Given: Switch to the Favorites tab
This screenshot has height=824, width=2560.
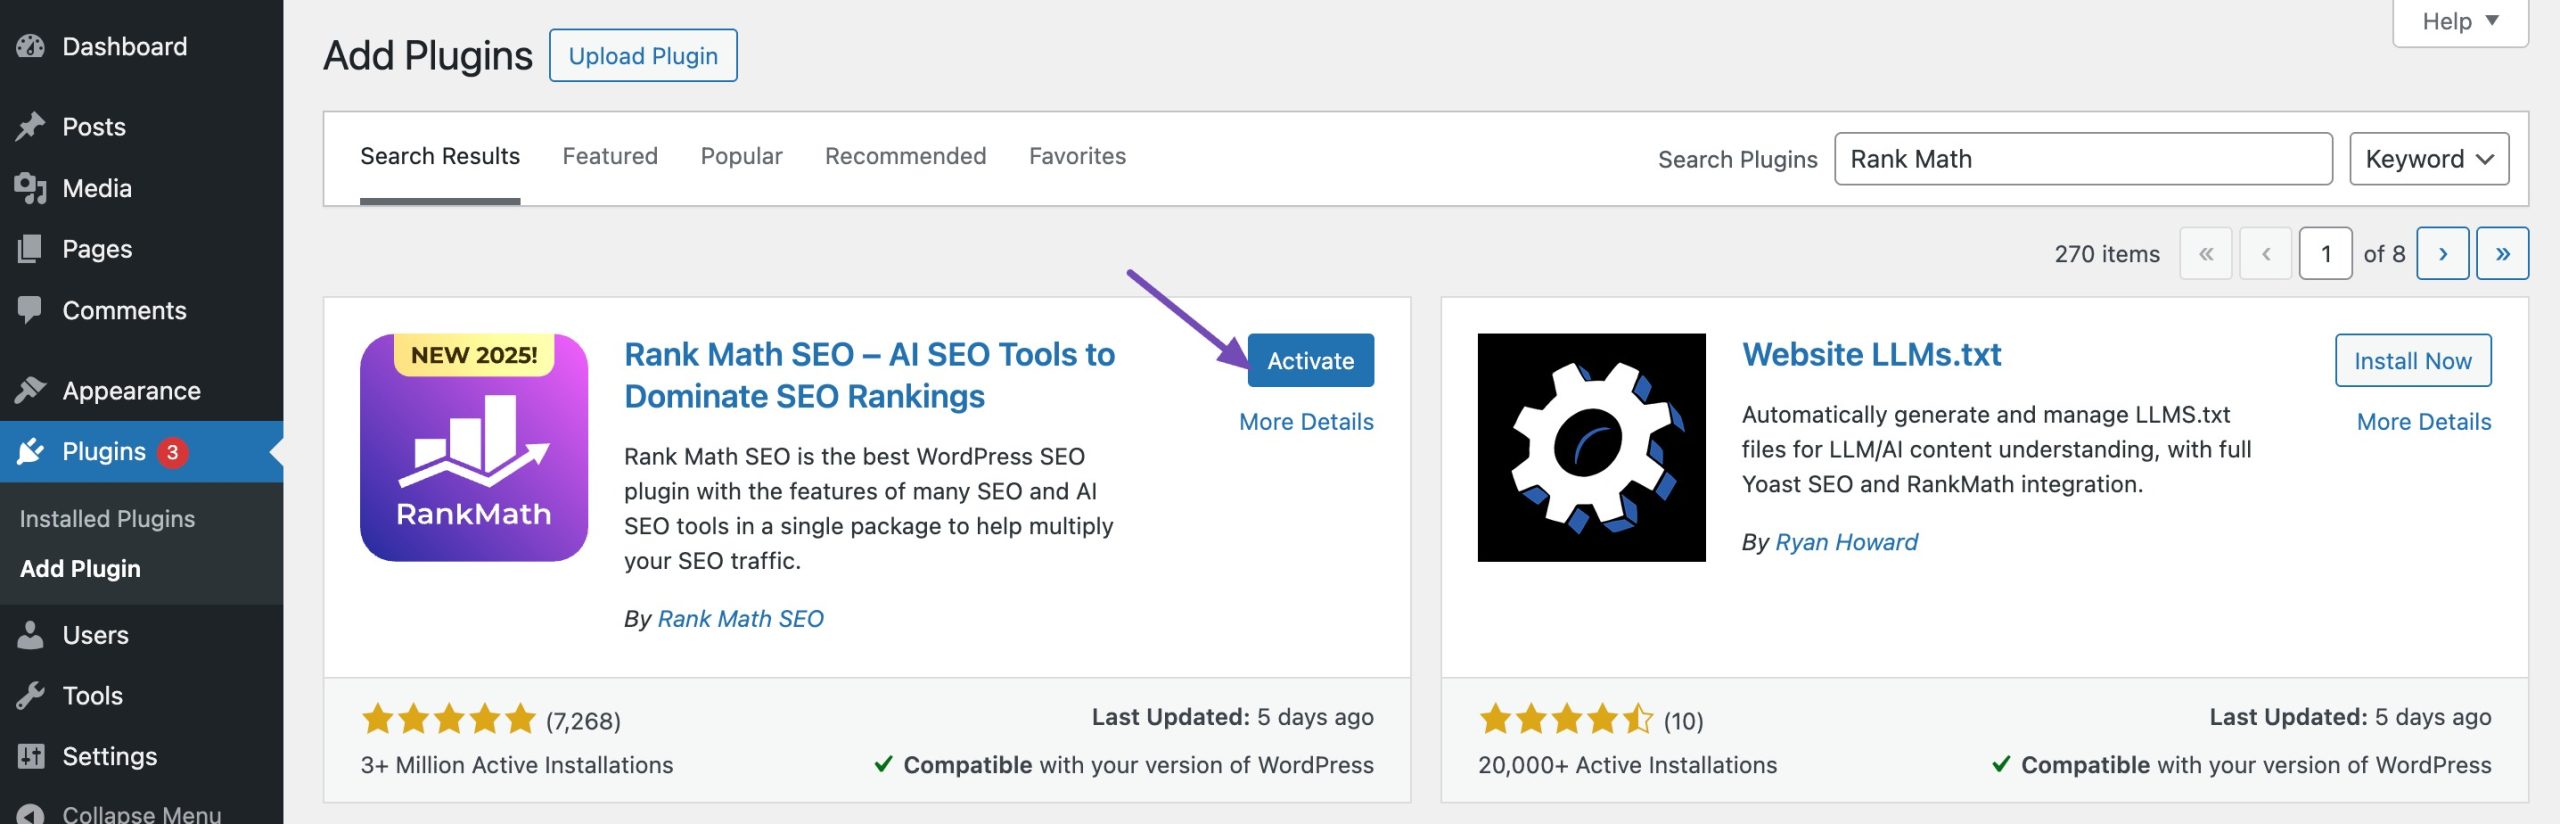Looking at the screenshot, I should 1077,156.
